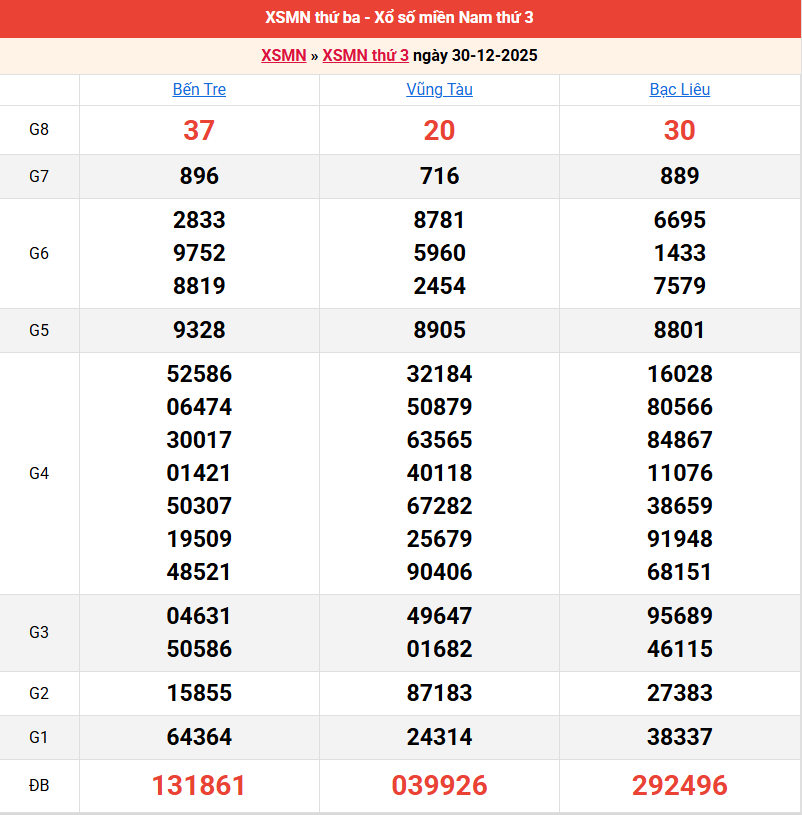
Task: Select Bến Tre G8 result 37
Action: click(x=199, y=131)
